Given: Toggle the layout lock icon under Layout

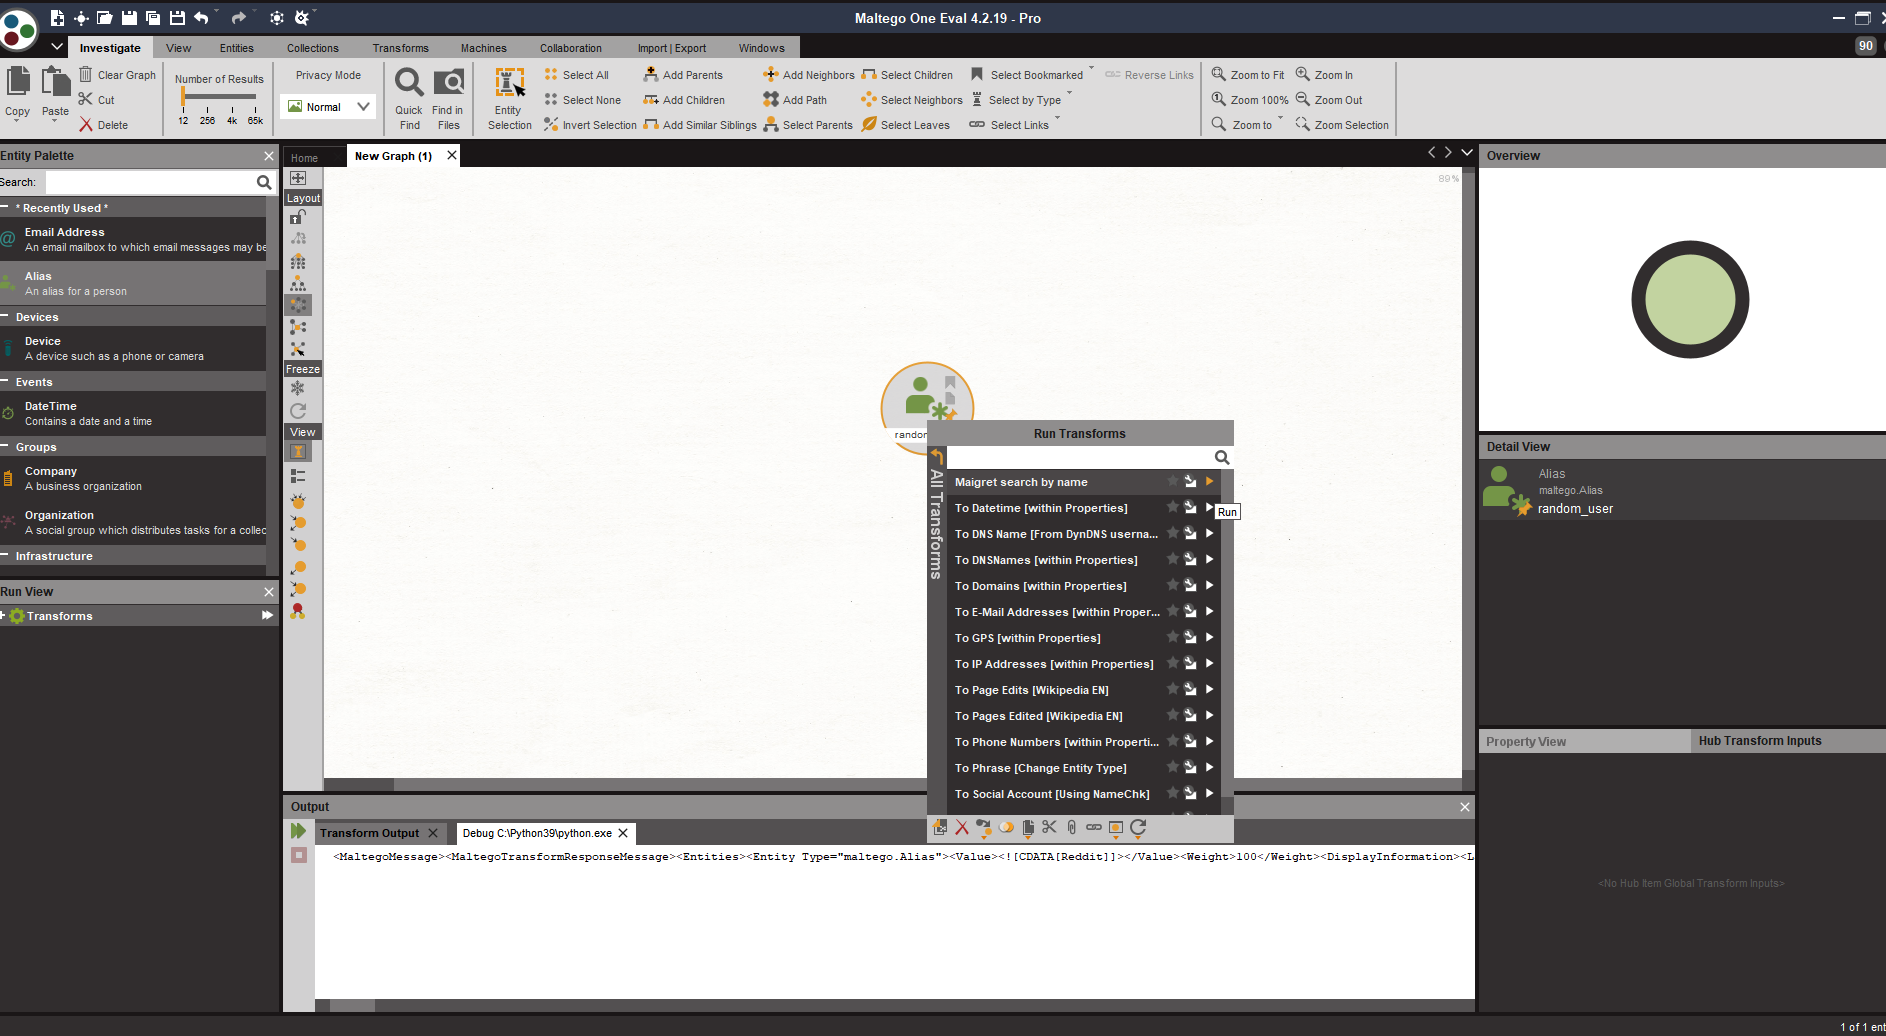Looking at the screenshot, I should tap(298, 217).
